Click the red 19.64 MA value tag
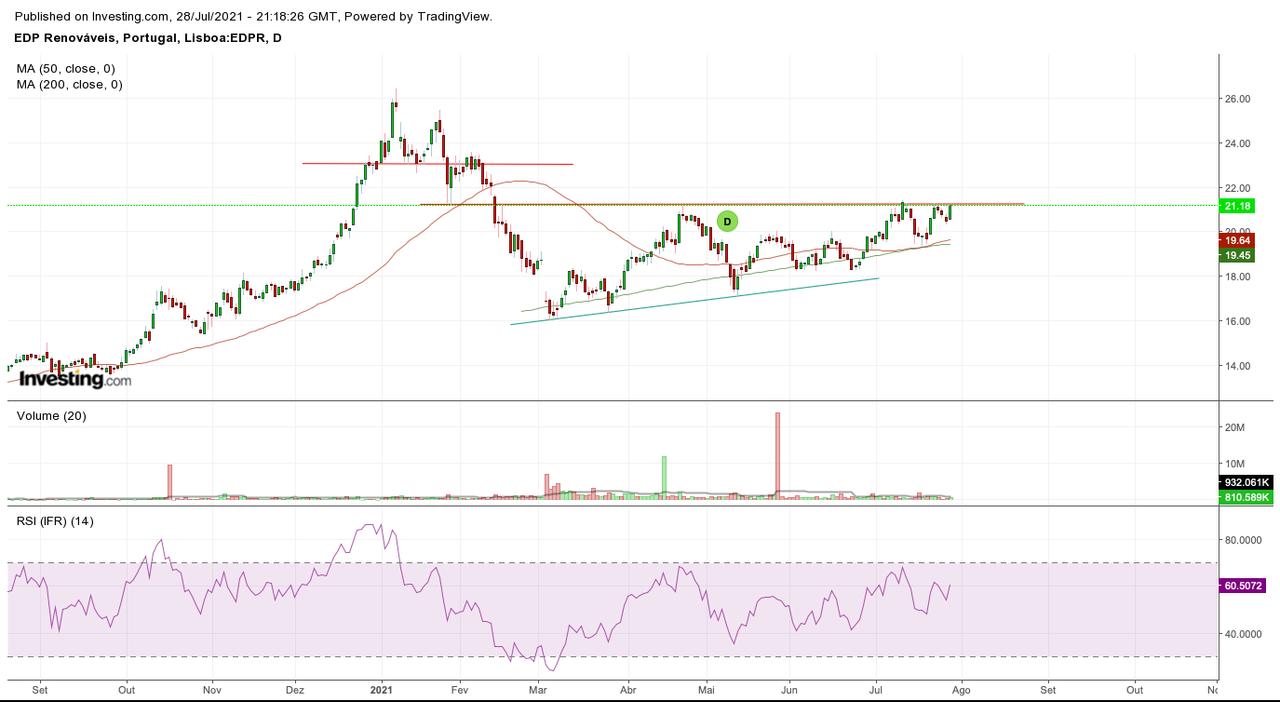The image size is (1280, 702). point(1237,241)
